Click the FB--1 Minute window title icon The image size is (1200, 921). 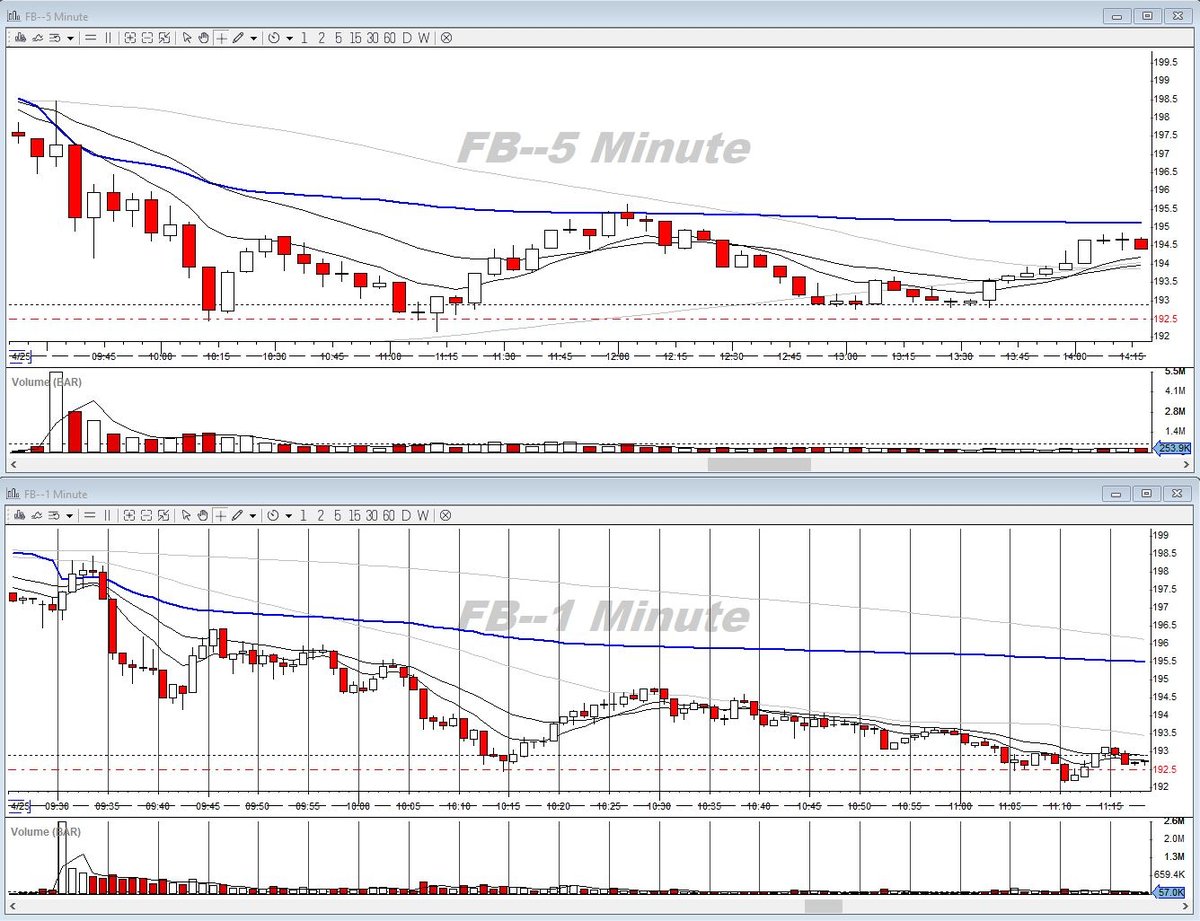point(12,494)
